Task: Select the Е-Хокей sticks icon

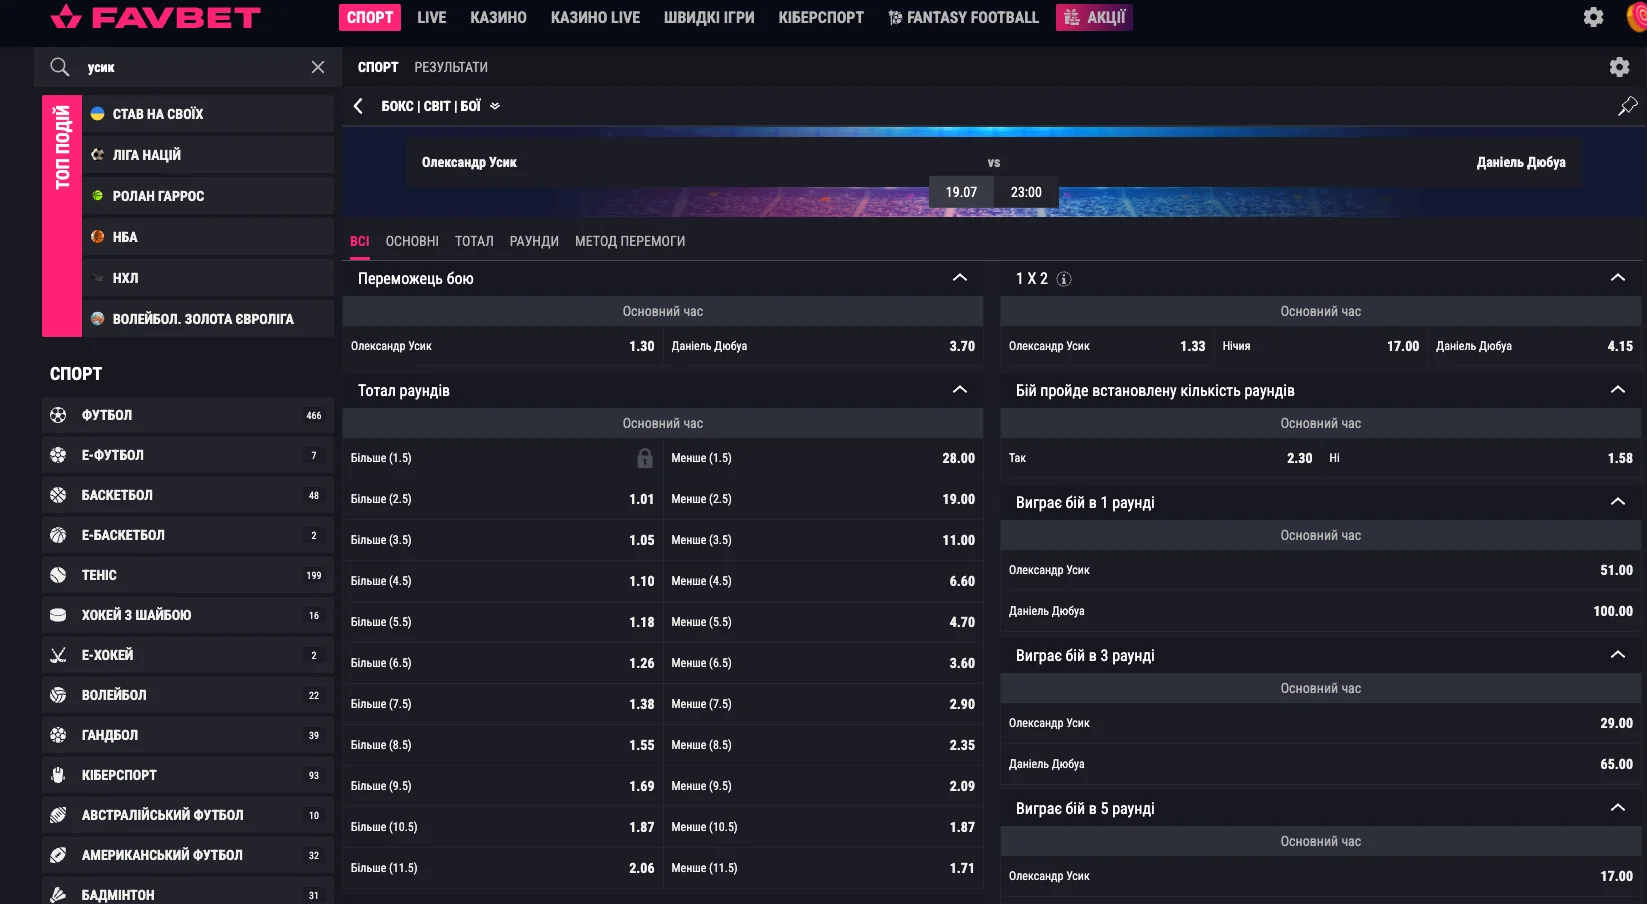Action: pos(58,655)
